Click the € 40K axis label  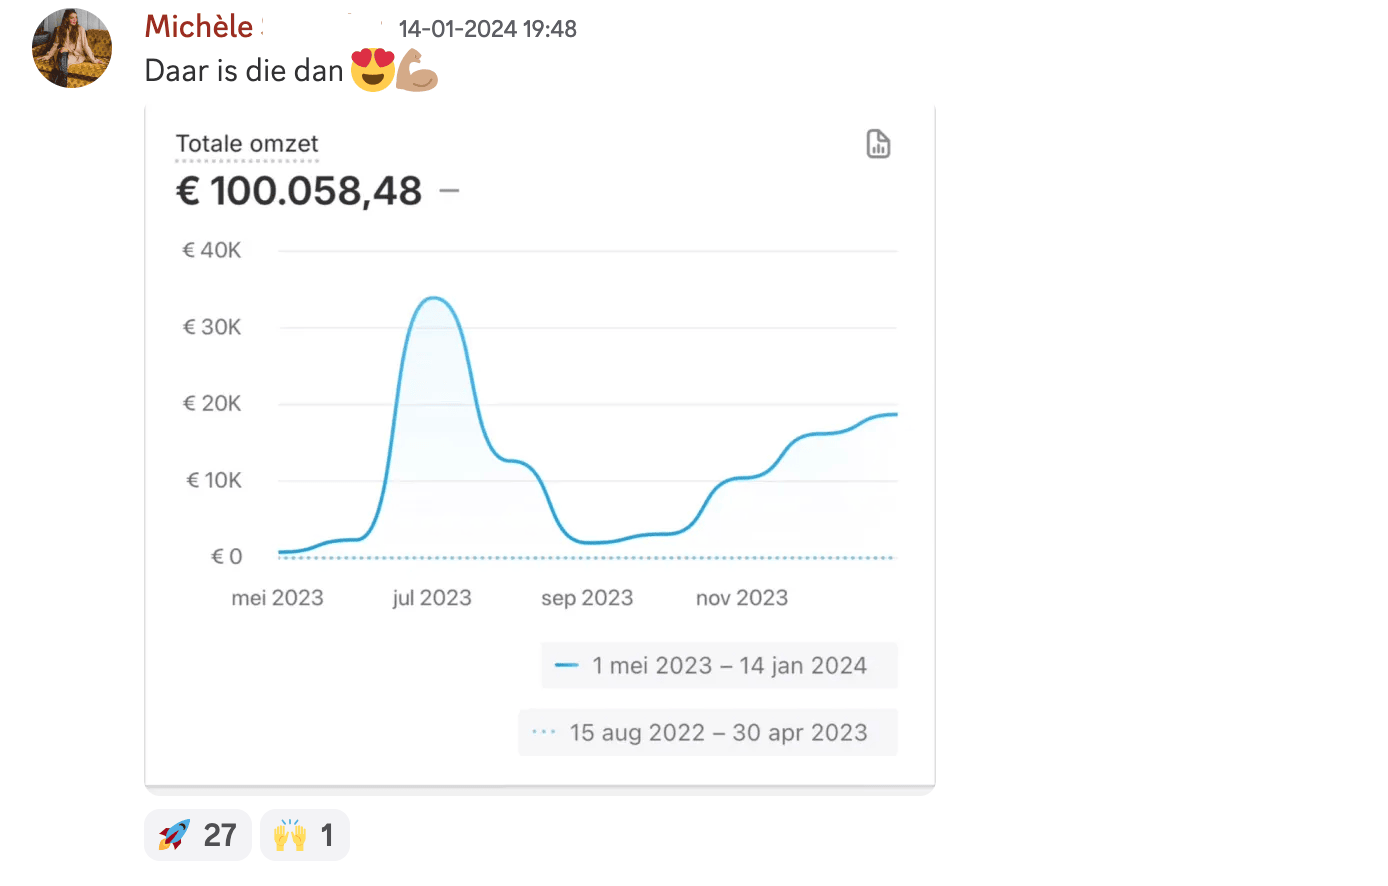tap(212, 250)
